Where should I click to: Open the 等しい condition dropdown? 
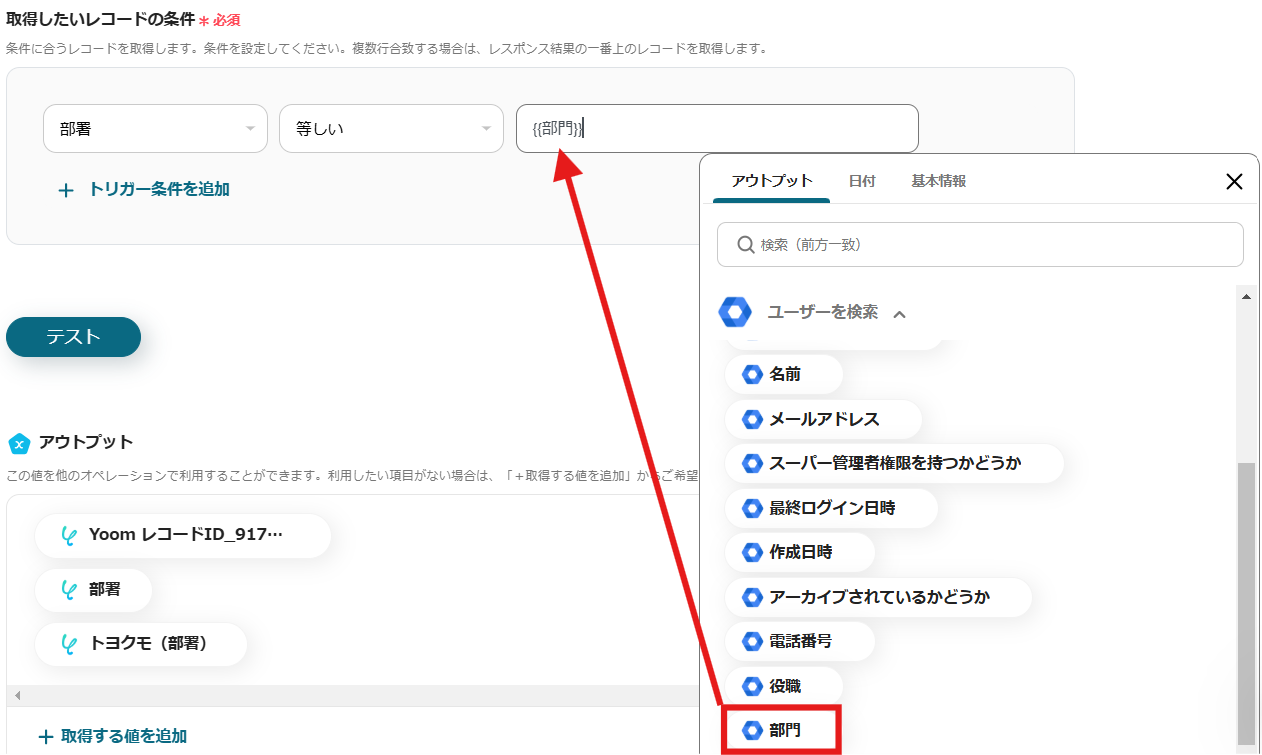(x=391, y=129)
